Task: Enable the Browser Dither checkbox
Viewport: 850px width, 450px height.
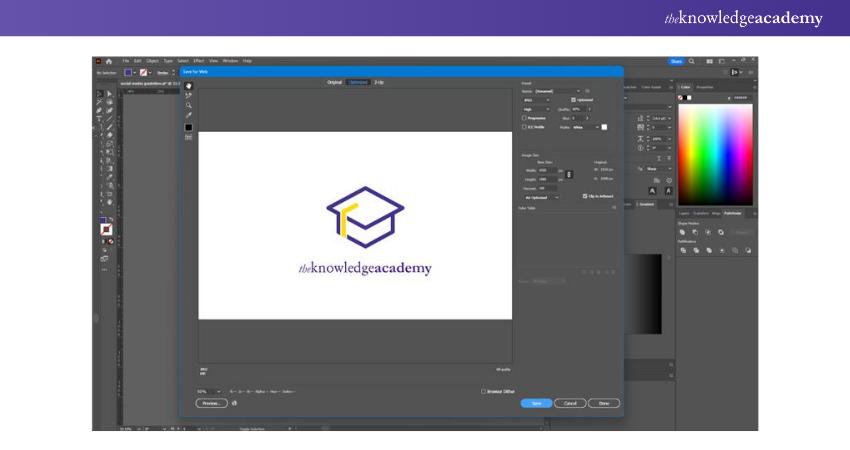Action: click(x=484, y=391)
